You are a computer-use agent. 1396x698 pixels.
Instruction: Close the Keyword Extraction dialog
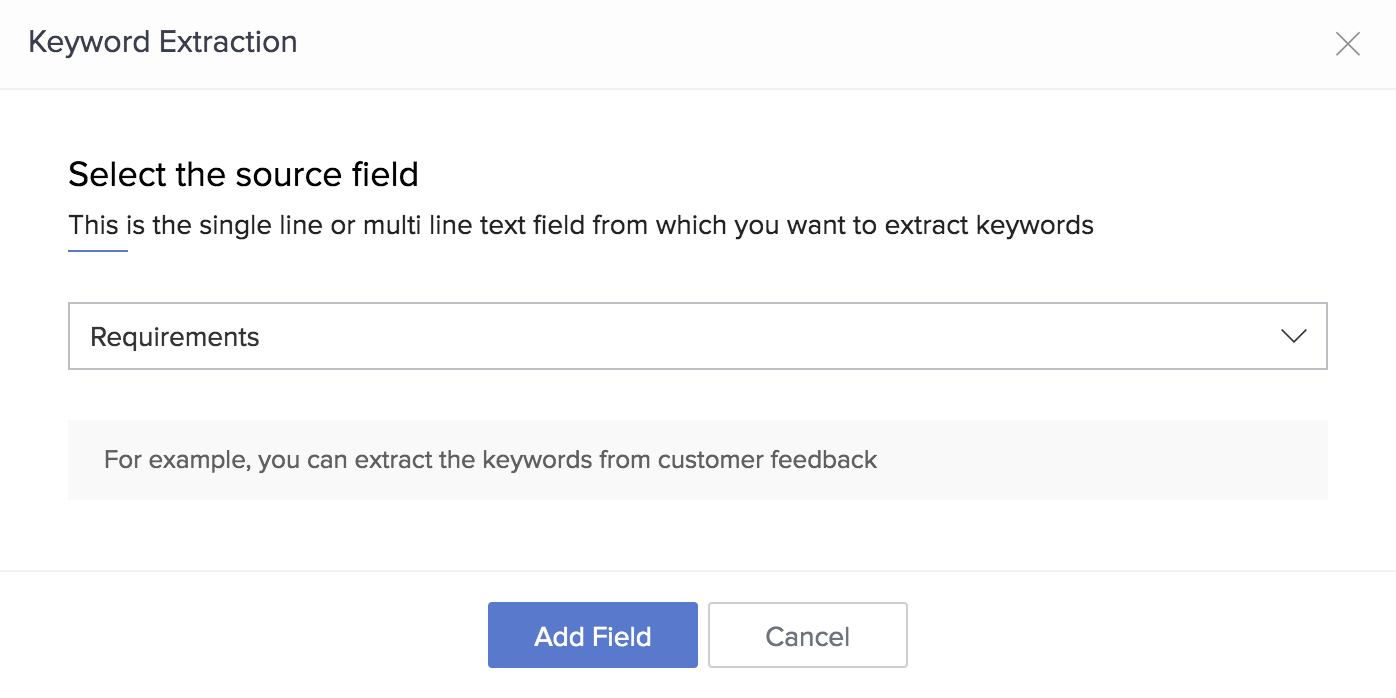[1347, 44]
